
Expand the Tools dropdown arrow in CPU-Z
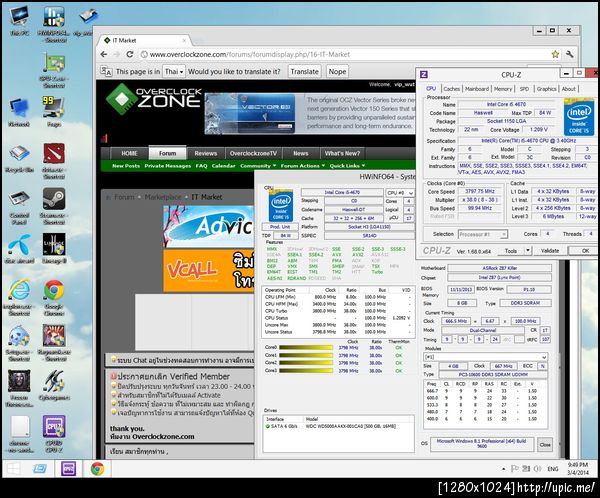coord(528,251)
